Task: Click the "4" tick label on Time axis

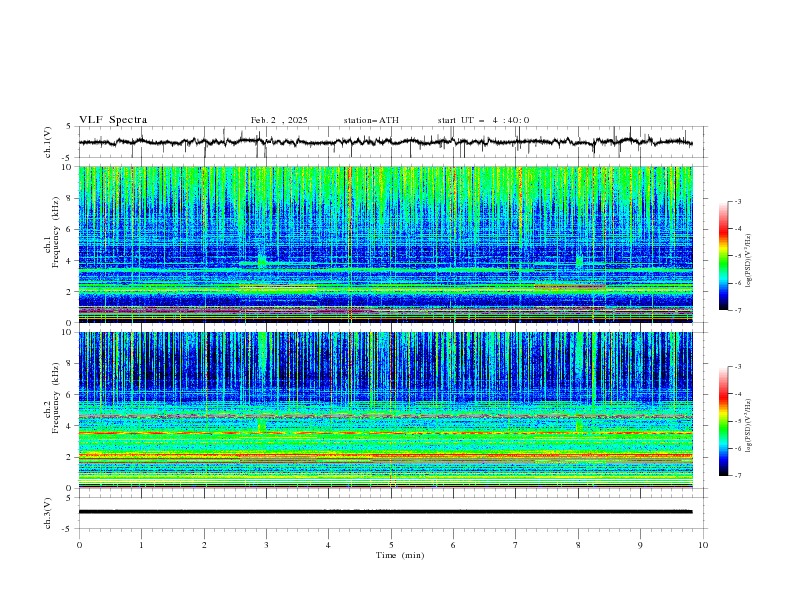Action: [x=329, y=545]
